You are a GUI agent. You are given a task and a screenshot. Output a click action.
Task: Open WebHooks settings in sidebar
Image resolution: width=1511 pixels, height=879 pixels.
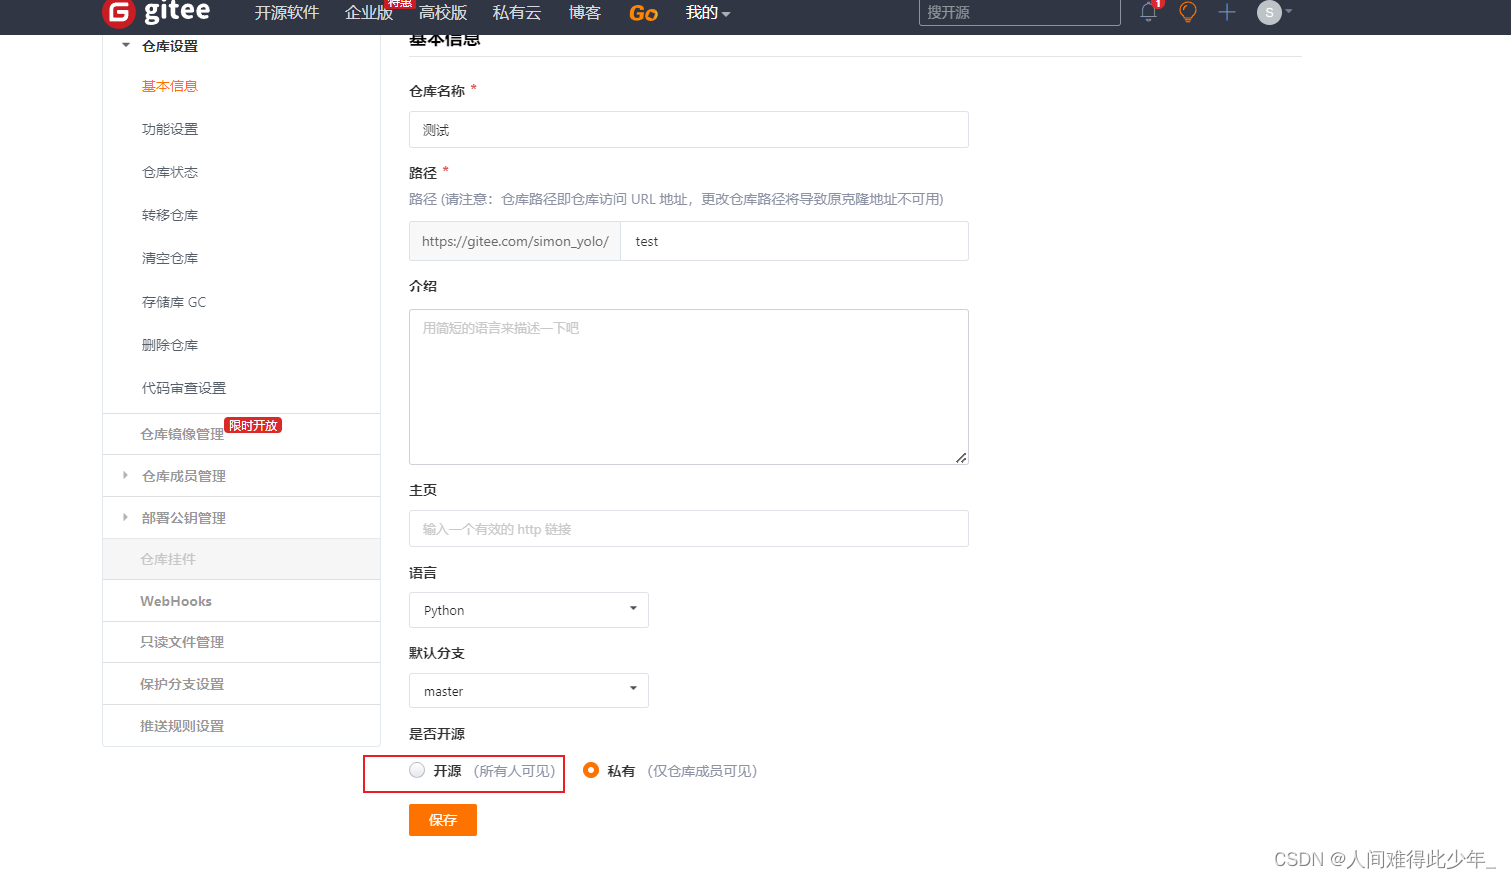coord(176,601)
